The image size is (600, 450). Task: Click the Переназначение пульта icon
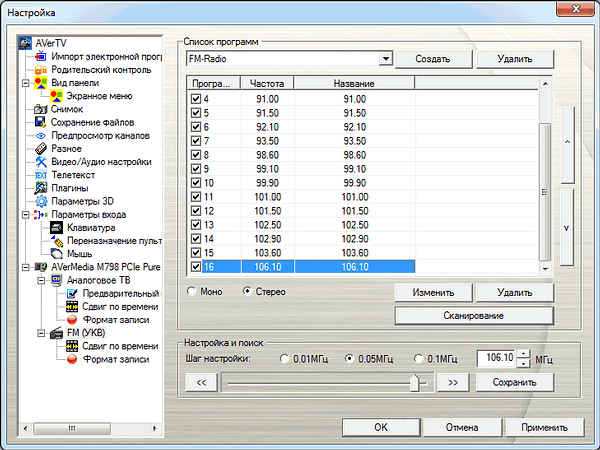tap(57, 241)
